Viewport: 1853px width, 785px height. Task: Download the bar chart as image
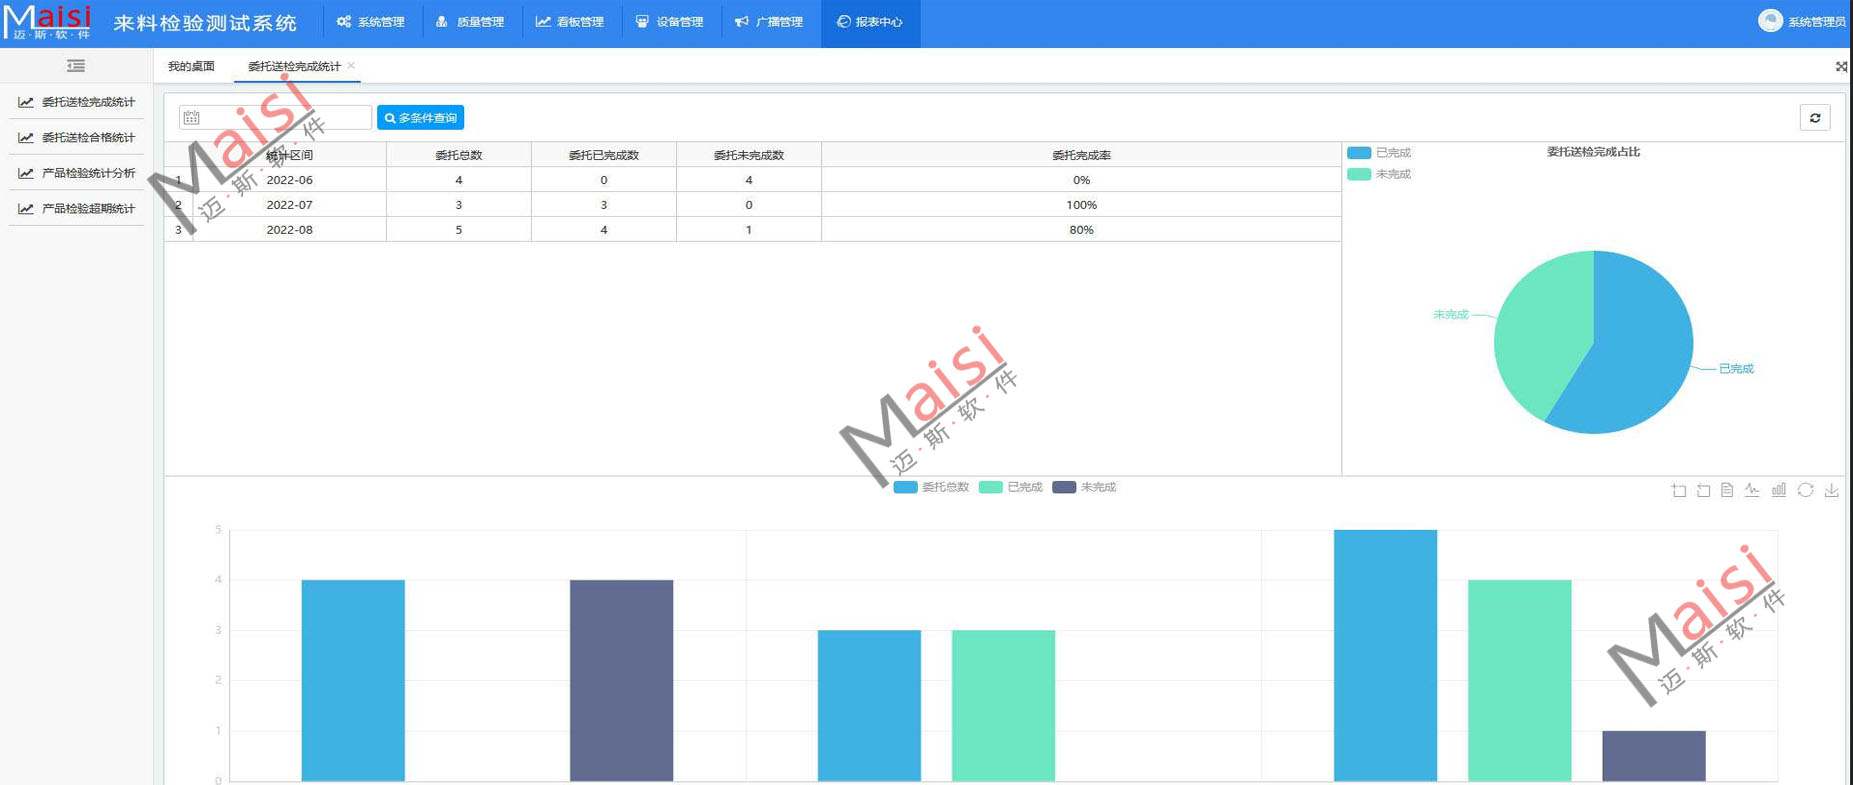point(1831,490)
